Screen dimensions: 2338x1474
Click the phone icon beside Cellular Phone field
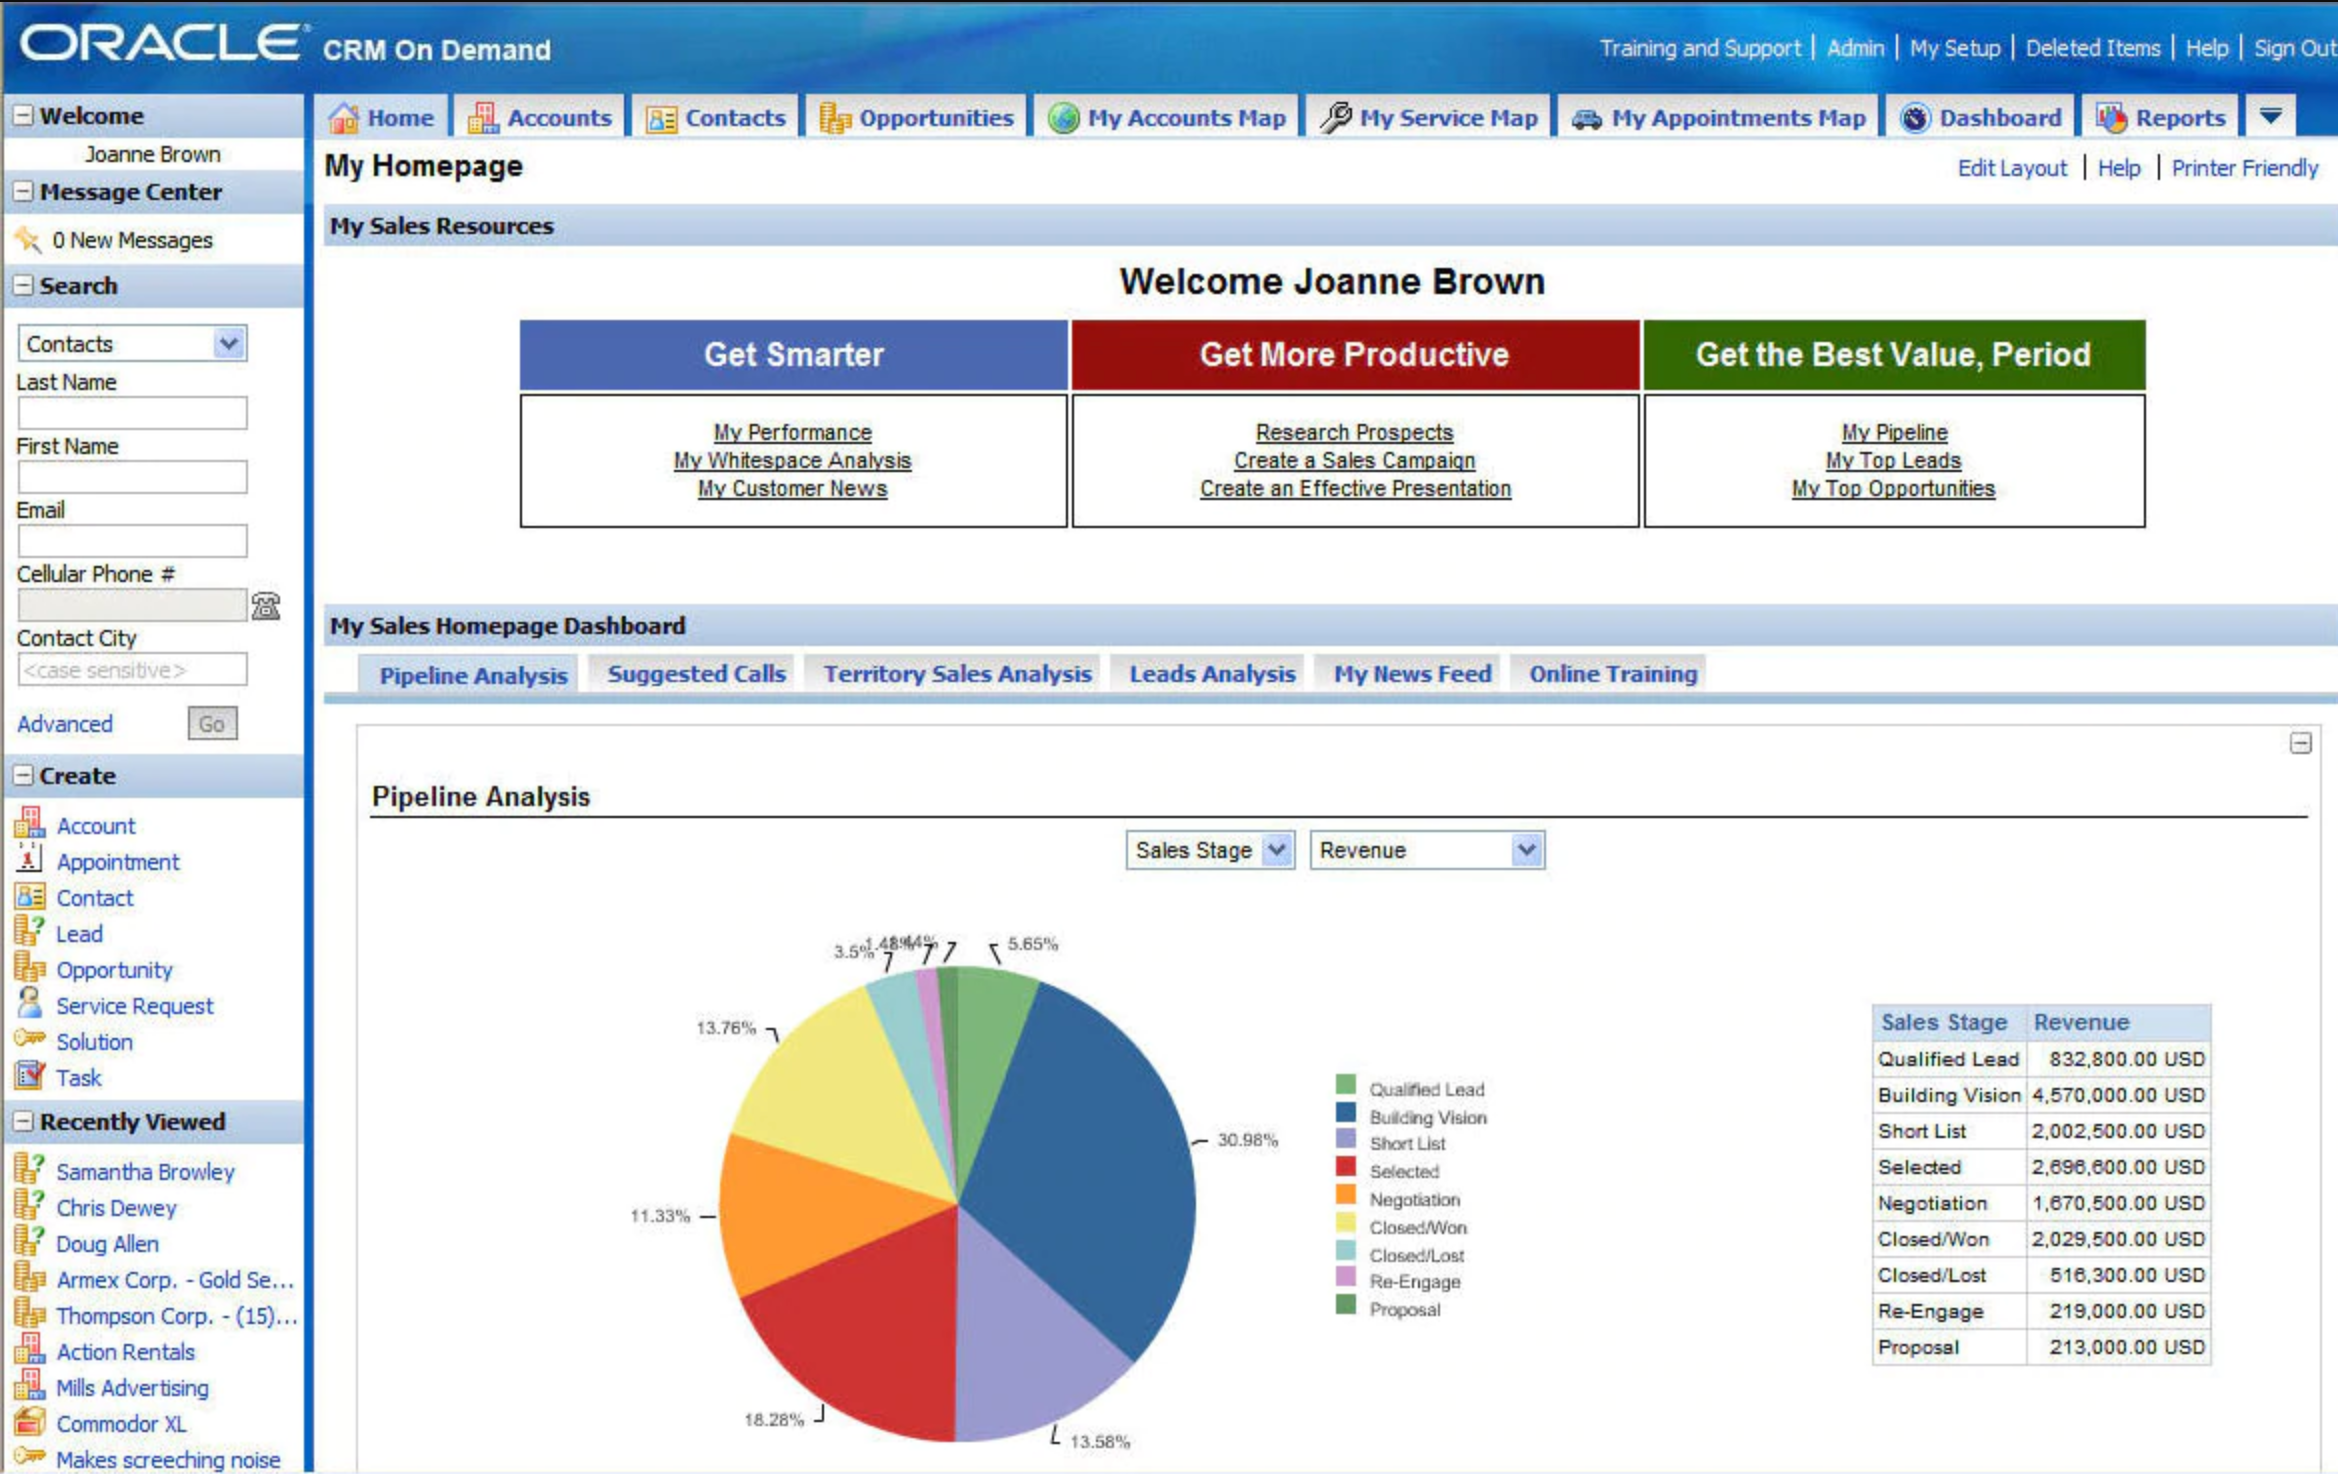267,606
